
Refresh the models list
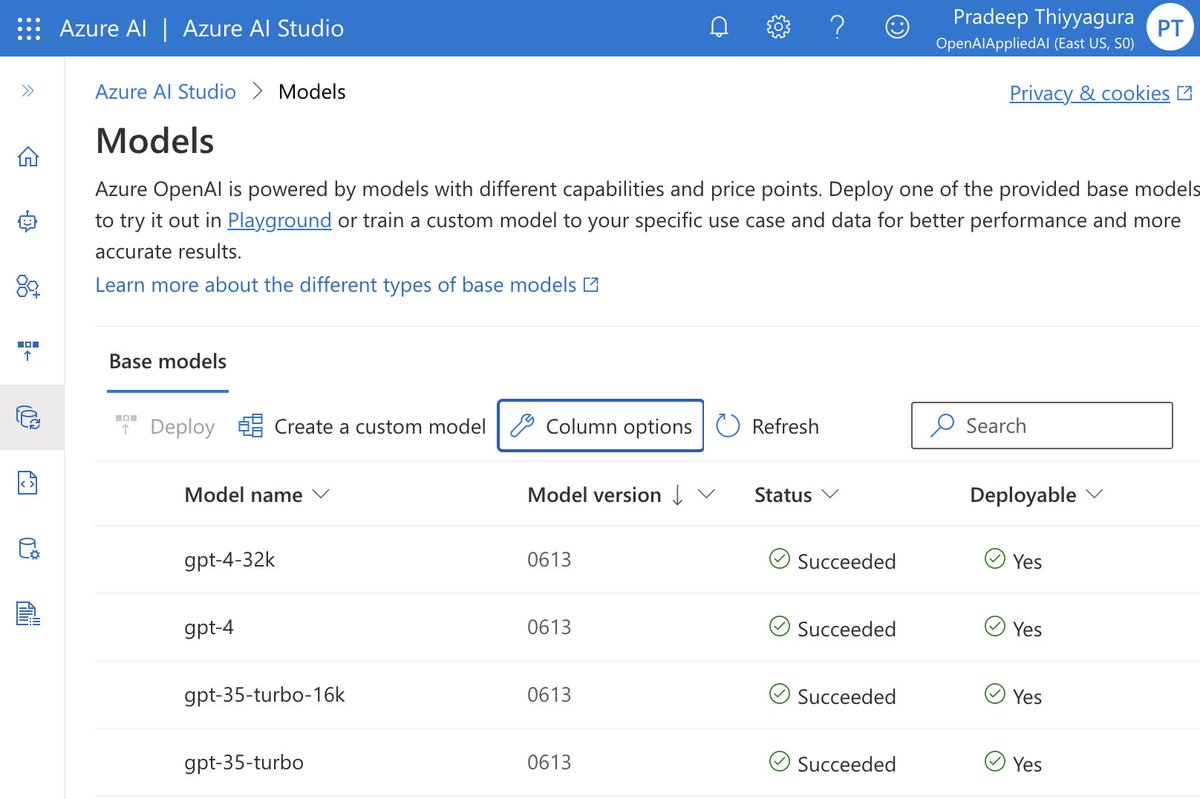tap(768, 427)
